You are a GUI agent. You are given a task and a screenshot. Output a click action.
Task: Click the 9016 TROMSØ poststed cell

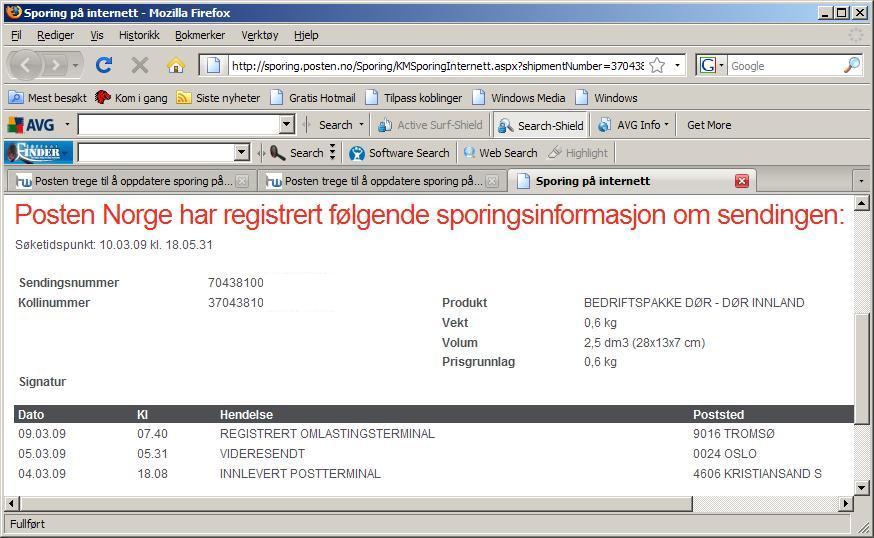coord(734,434)
